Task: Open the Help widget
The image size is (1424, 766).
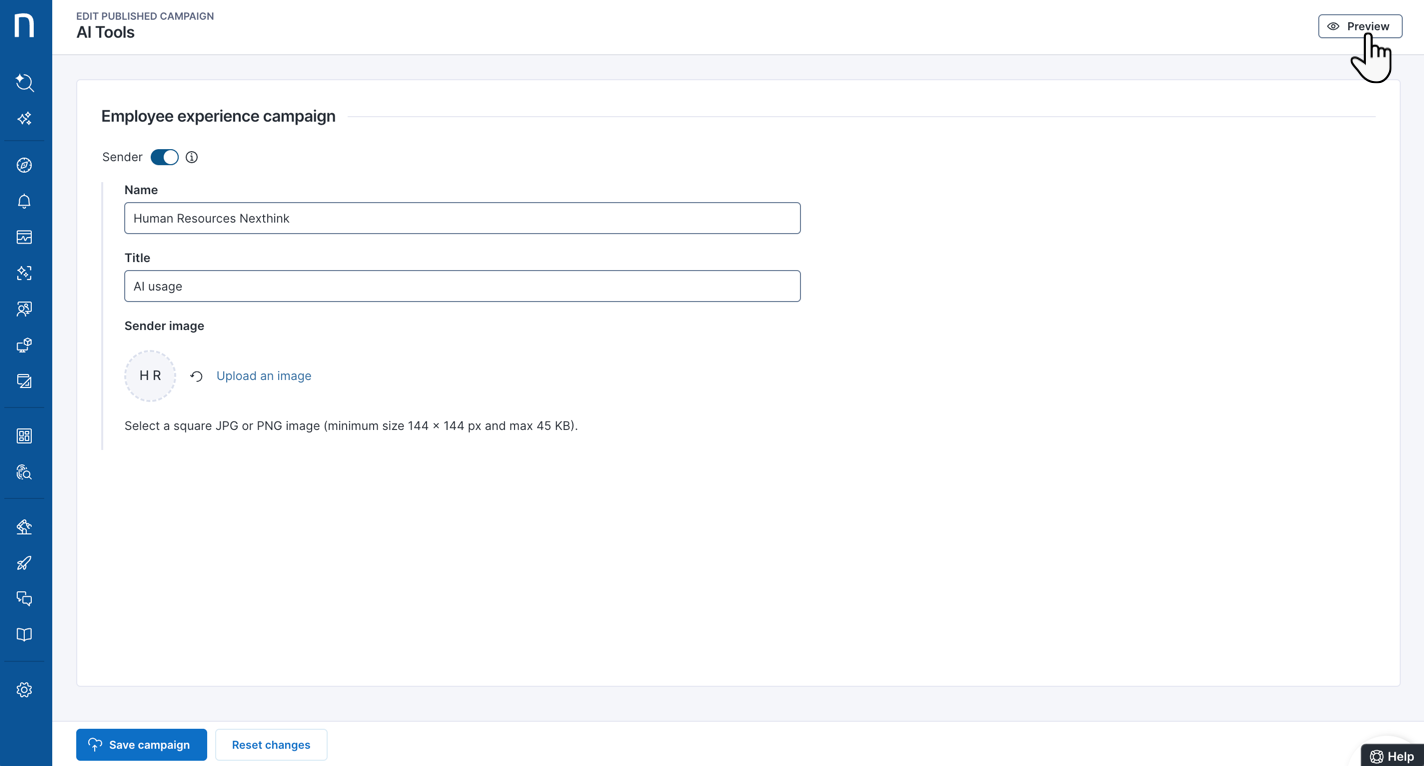Action: (1392, 756)
